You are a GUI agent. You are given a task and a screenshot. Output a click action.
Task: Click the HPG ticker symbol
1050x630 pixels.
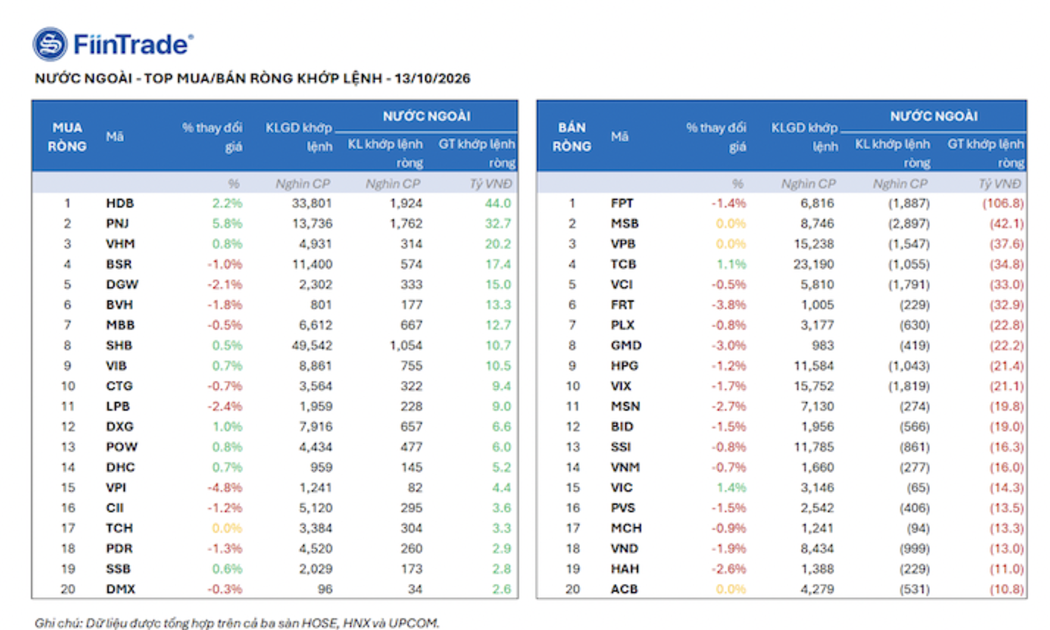point(624,366)
